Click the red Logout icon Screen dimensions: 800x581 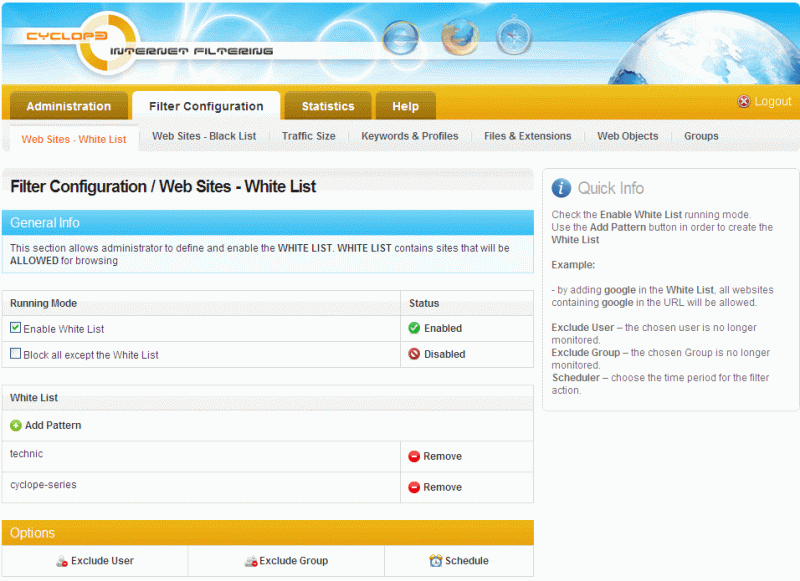(x=743, y=102)
